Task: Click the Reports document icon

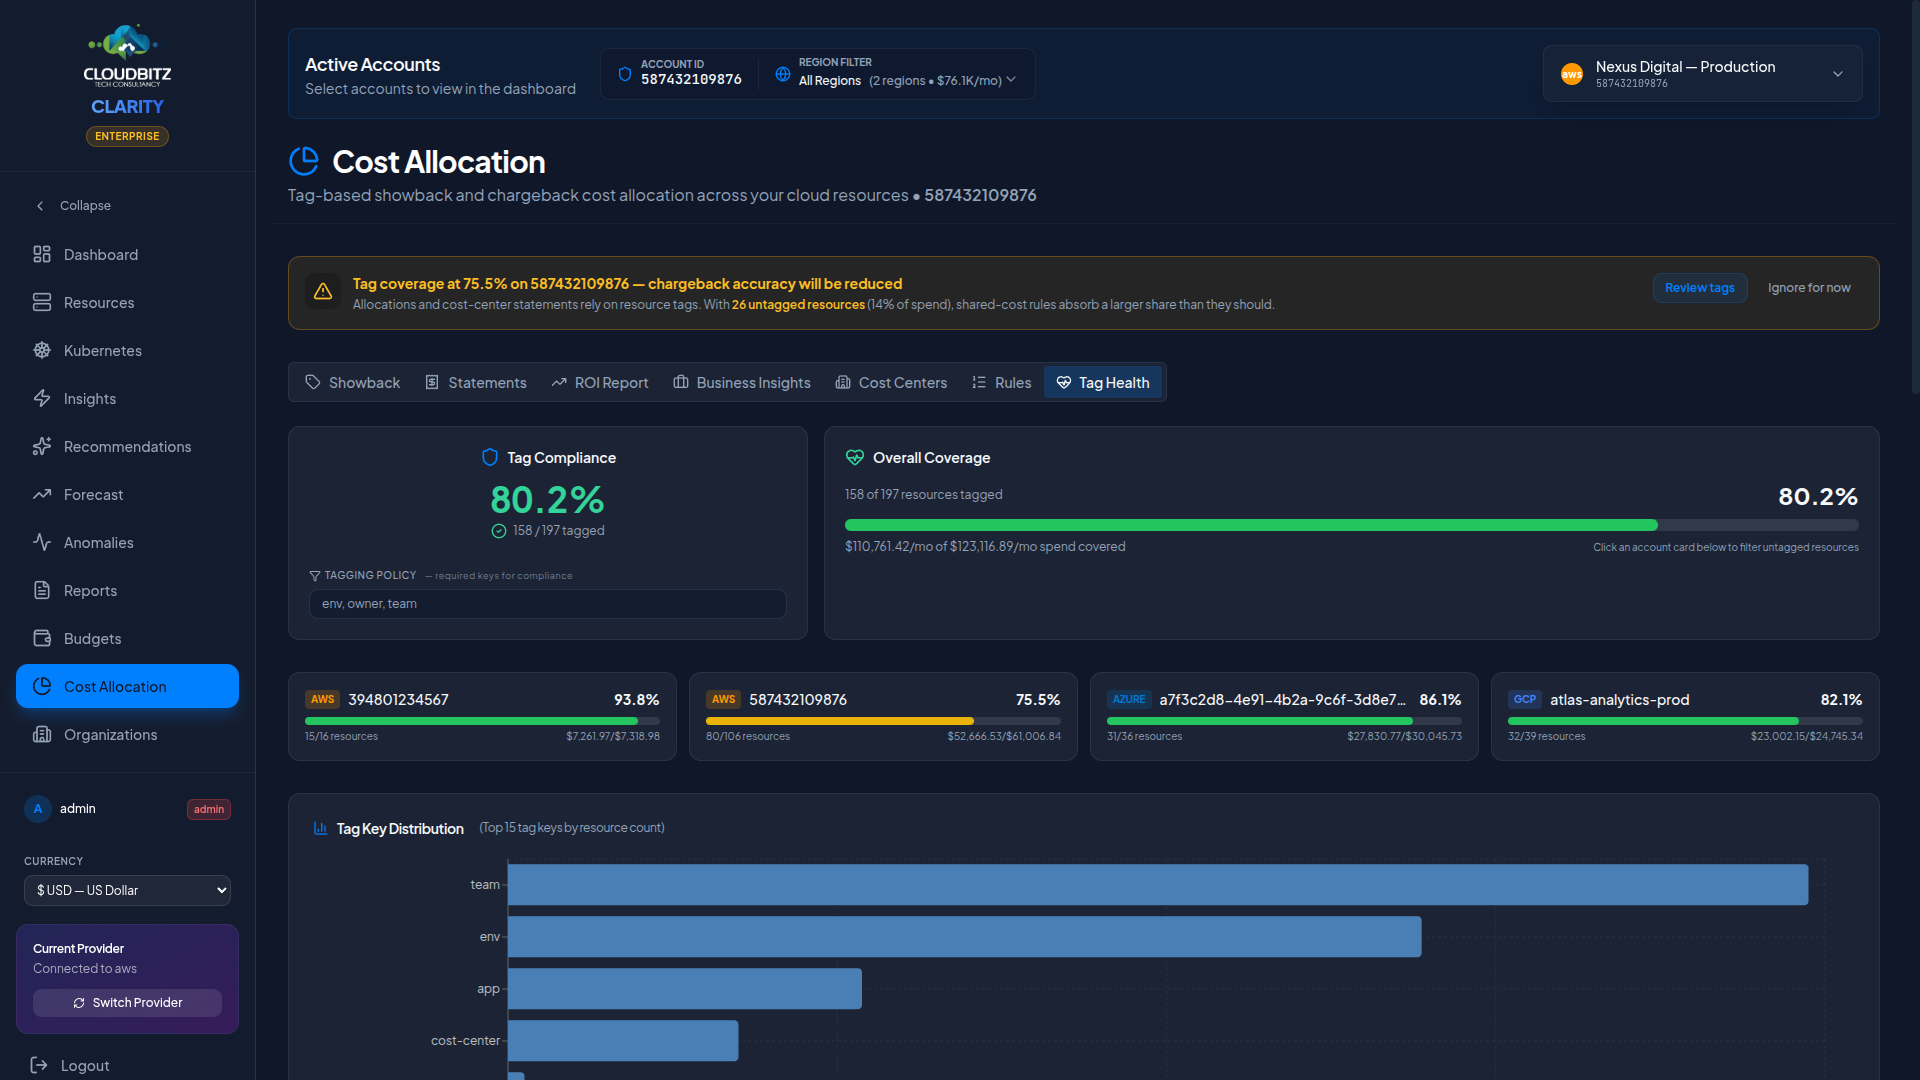Action: pos(42,590)
